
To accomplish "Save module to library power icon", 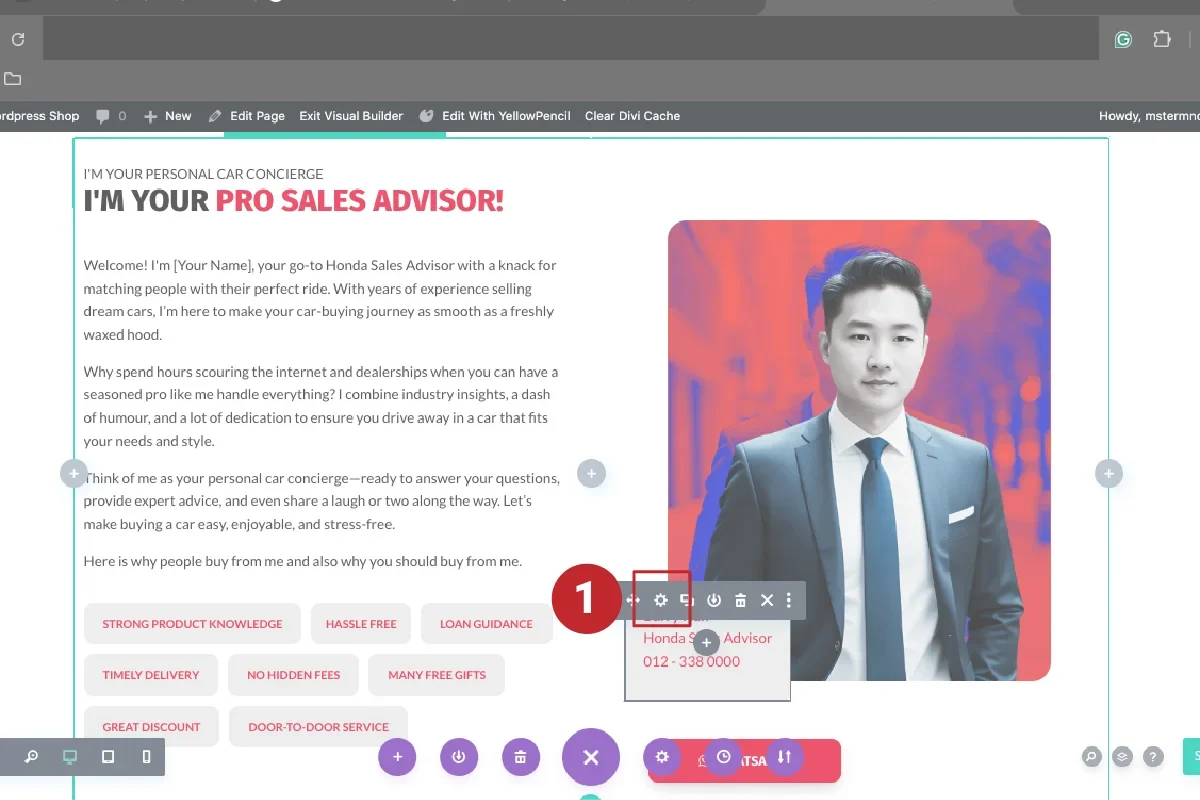I will pos(714,600).
